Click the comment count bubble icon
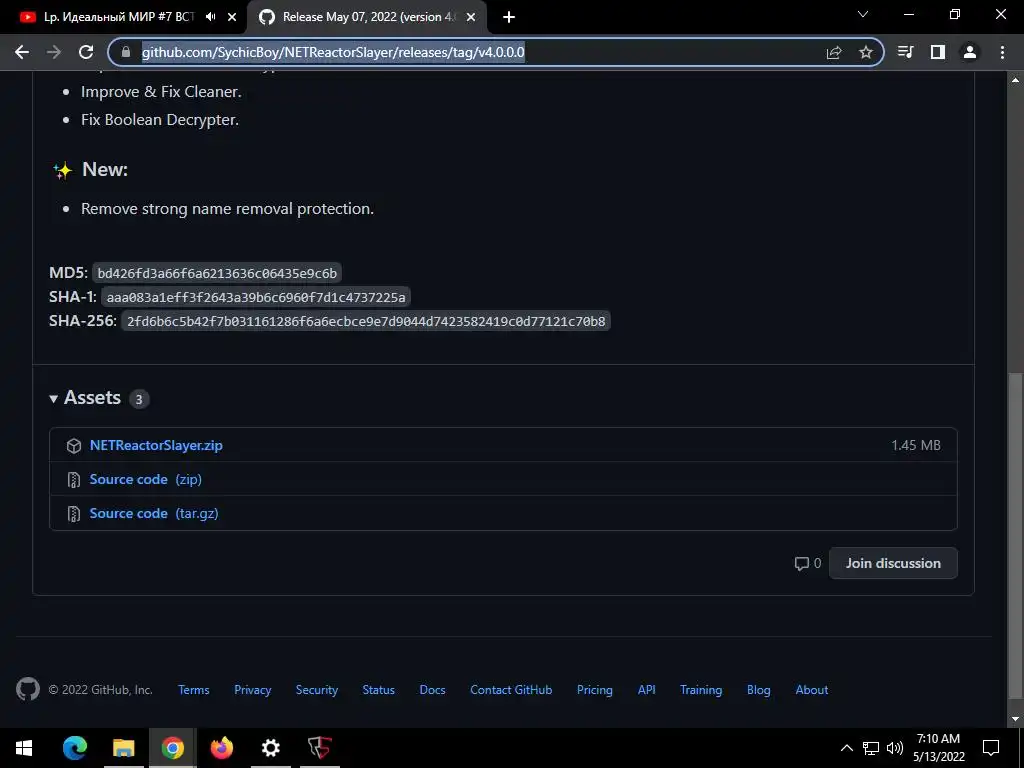This screenshot has width=1024, height=768. pyautogui.click(x=801, y=564)
